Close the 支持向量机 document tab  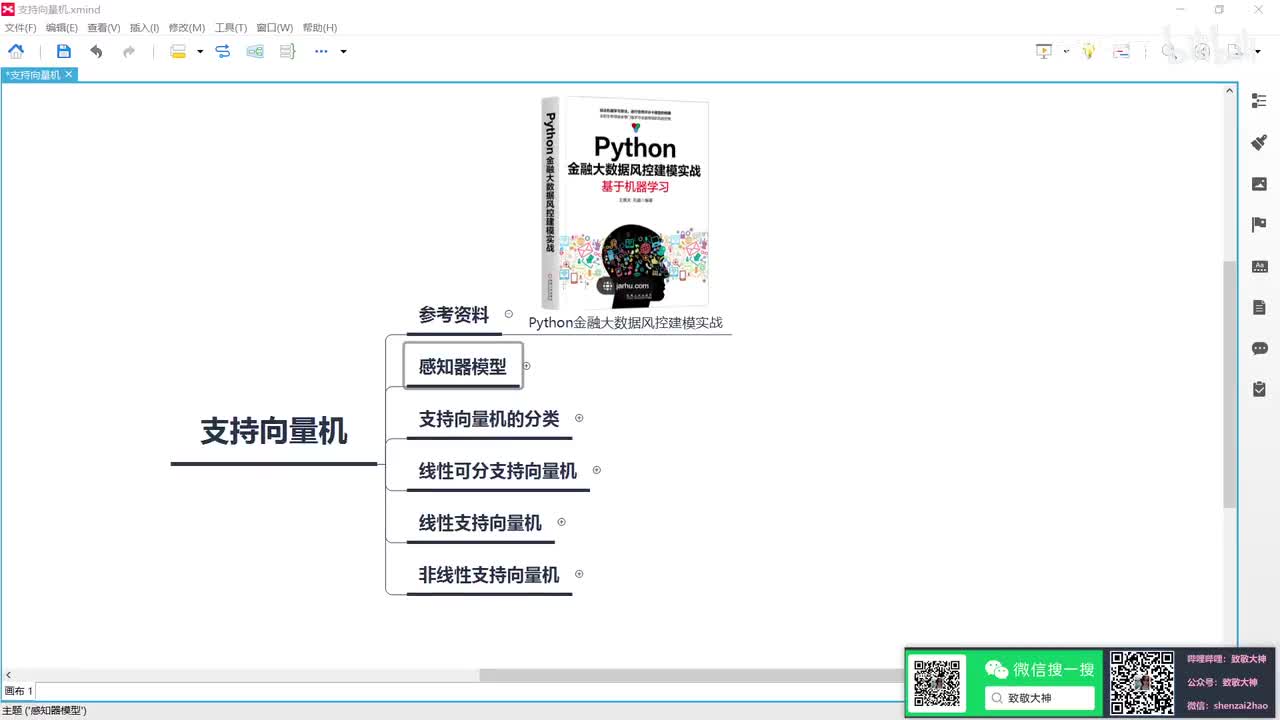point(69,75)
